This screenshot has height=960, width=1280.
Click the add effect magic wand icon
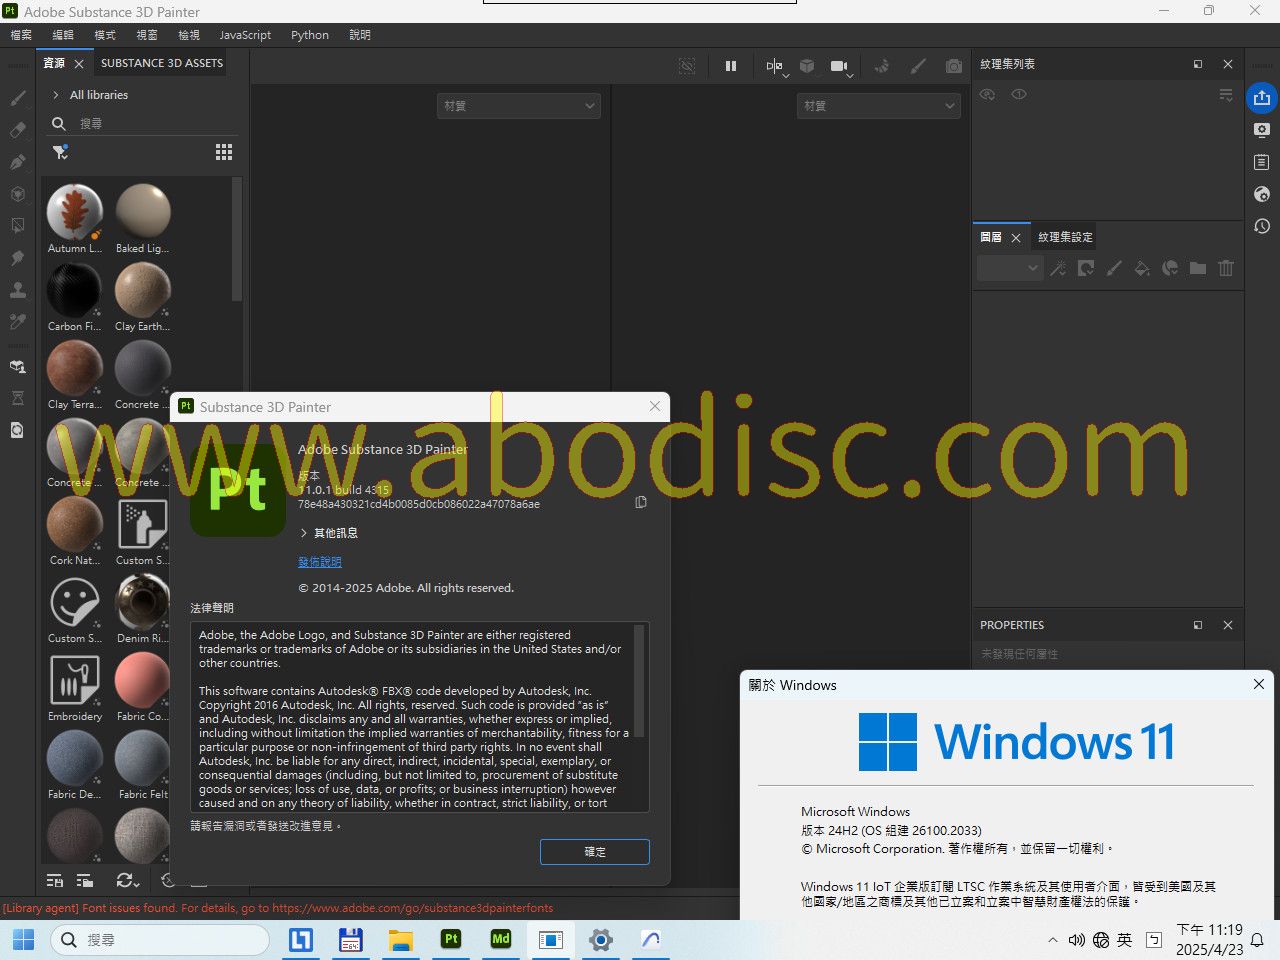(x=1058, y=268)
